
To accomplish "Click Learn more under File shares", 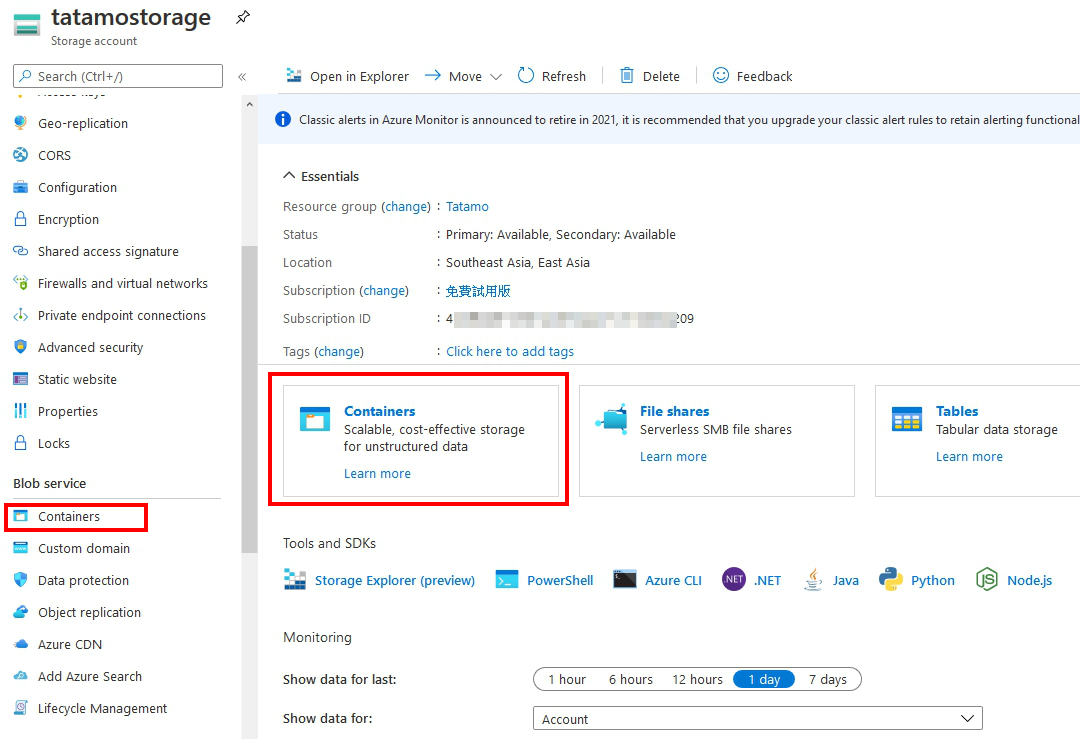I will coord(673,456).
